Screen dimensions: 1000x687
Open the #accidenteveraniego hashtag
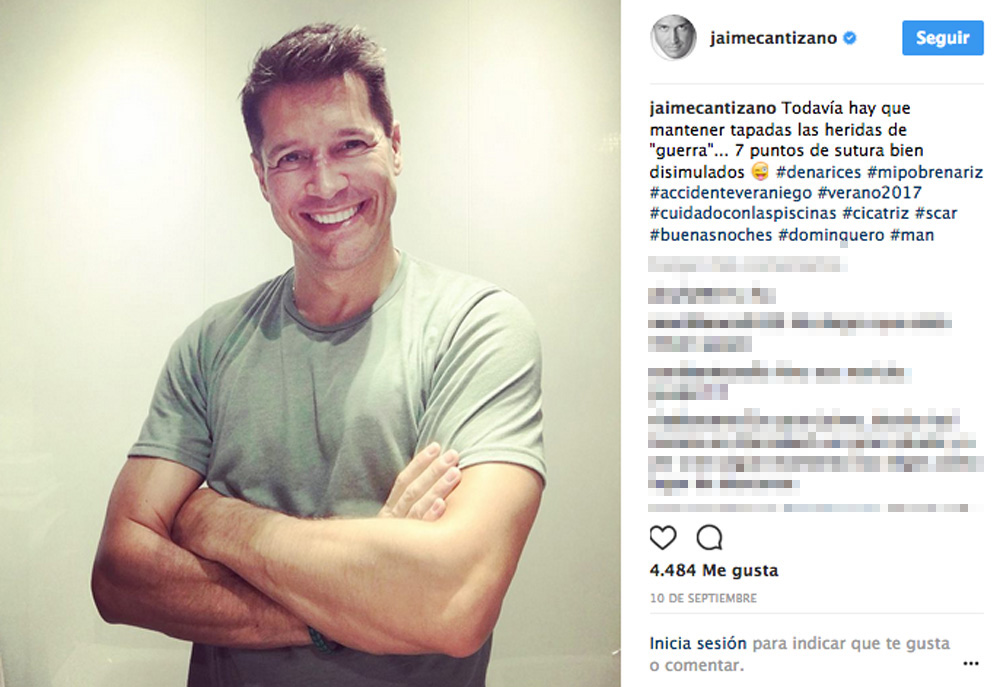[730, 193]
